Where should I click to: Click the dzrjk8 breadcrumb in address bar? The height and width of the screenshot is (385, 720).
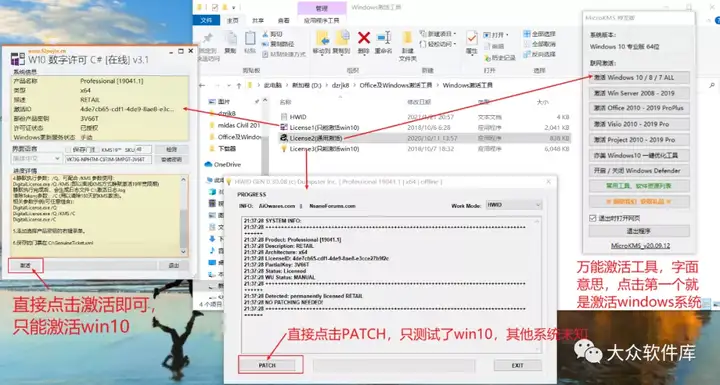(x=340, y=85)
